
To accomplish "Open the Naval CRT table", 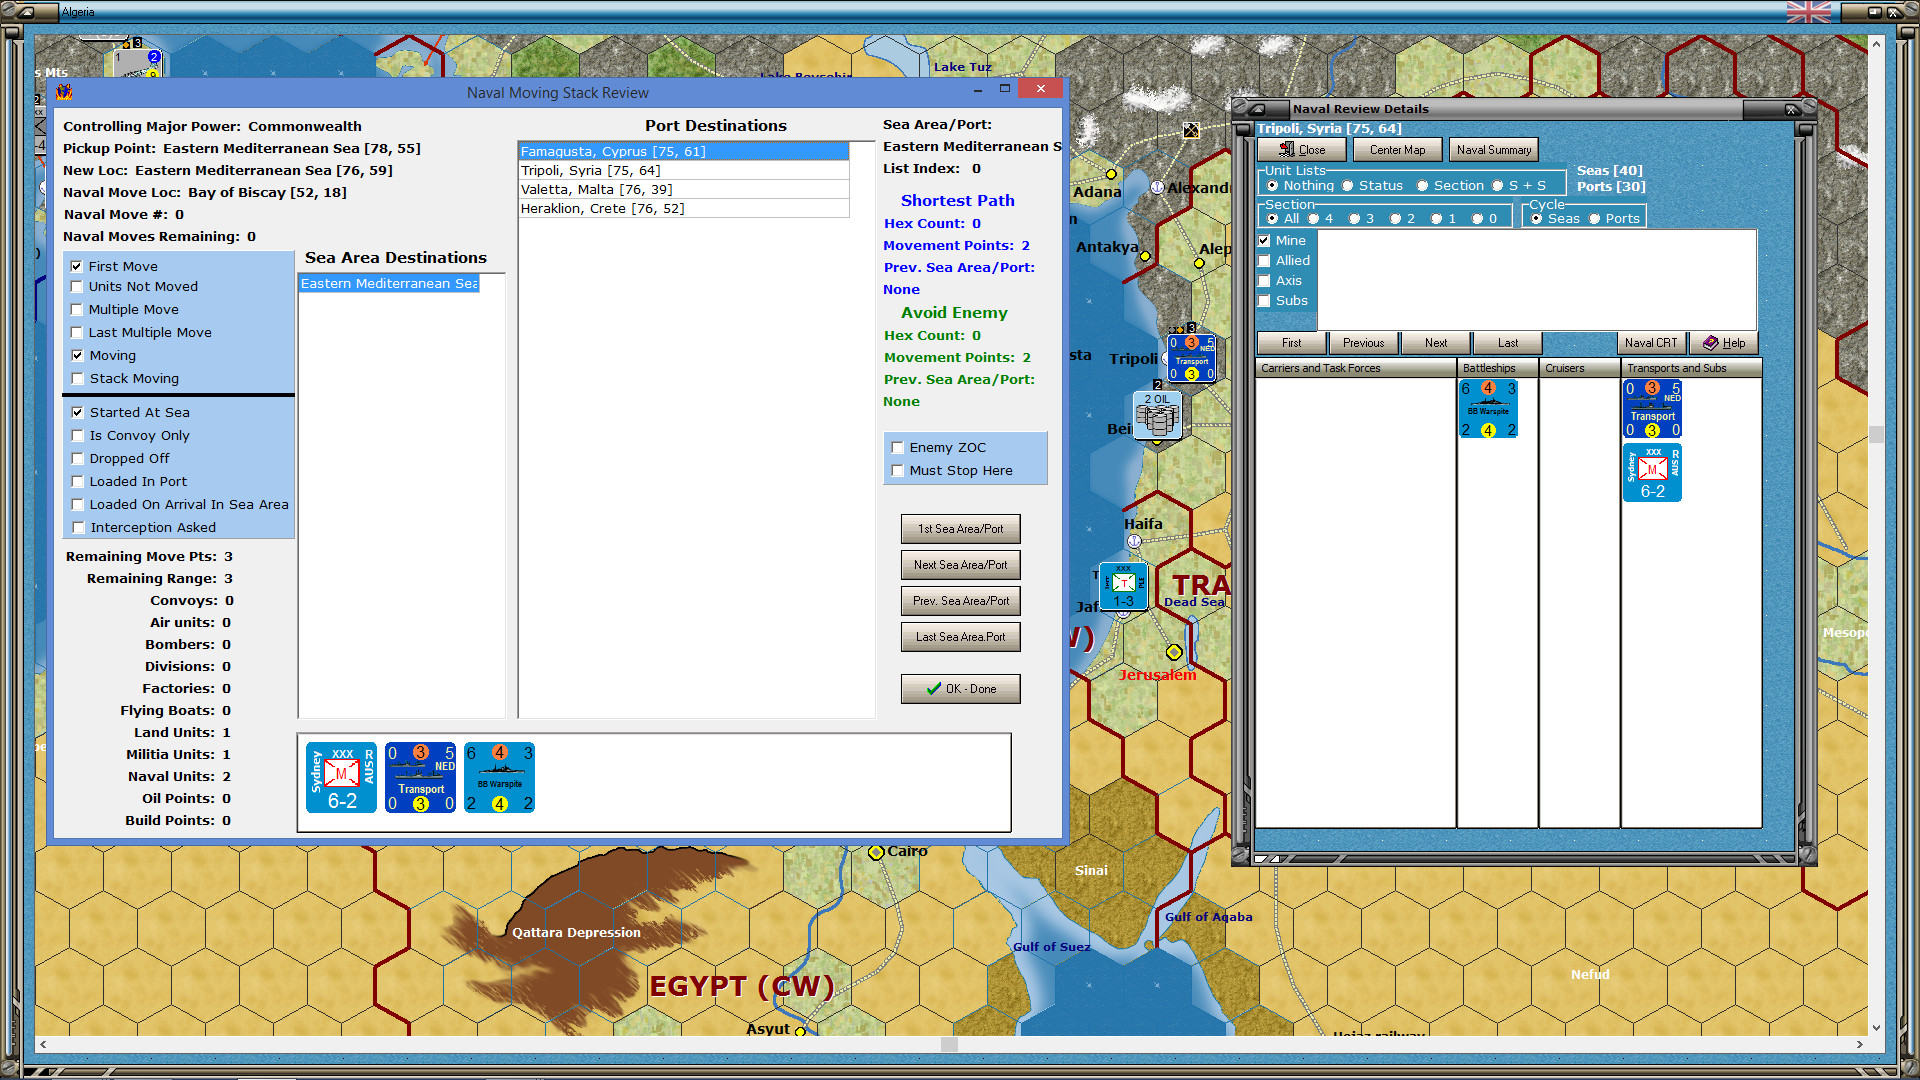I will pyautogui.click(x=1650, y=343).
